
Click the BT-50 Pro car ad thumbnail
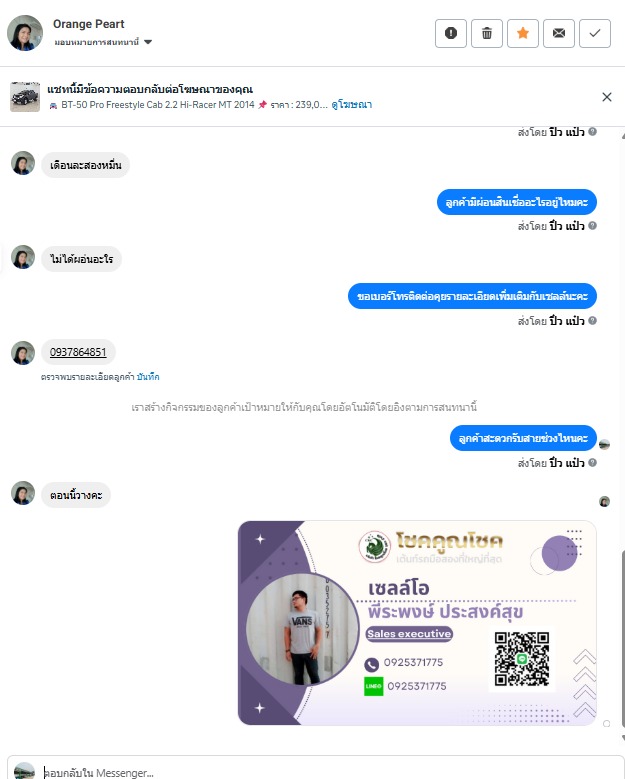[25, 97]
